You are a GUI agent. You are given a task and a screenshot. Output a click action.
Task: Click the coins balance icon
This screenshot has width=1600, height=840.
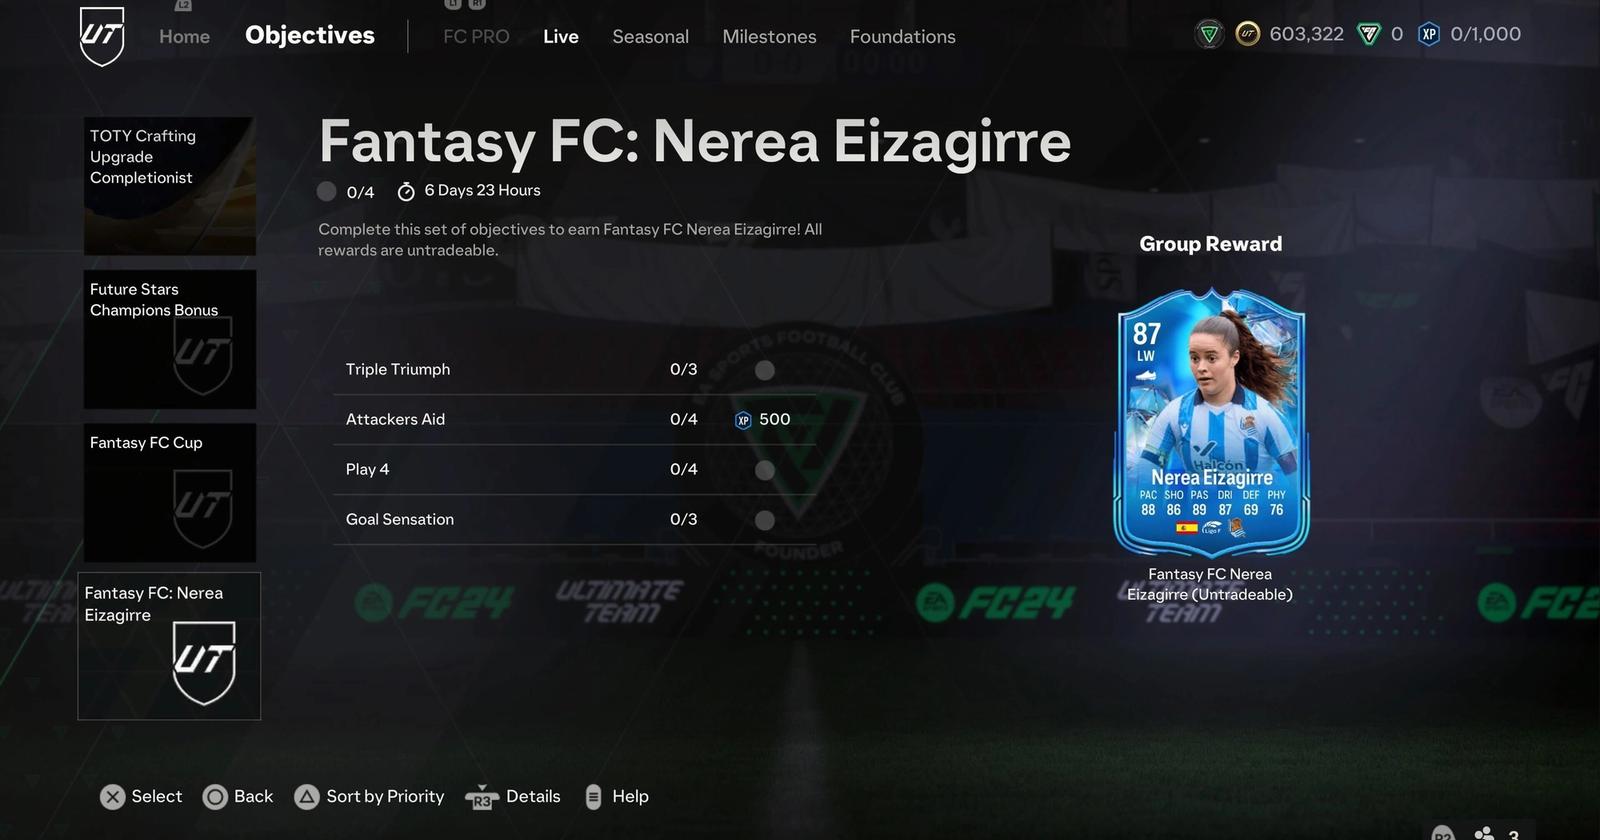1247,34
